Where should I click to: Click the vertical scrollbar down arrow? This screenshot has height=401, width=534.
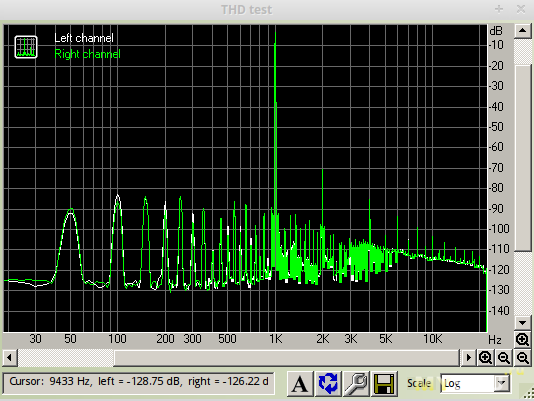pos(522,322)
